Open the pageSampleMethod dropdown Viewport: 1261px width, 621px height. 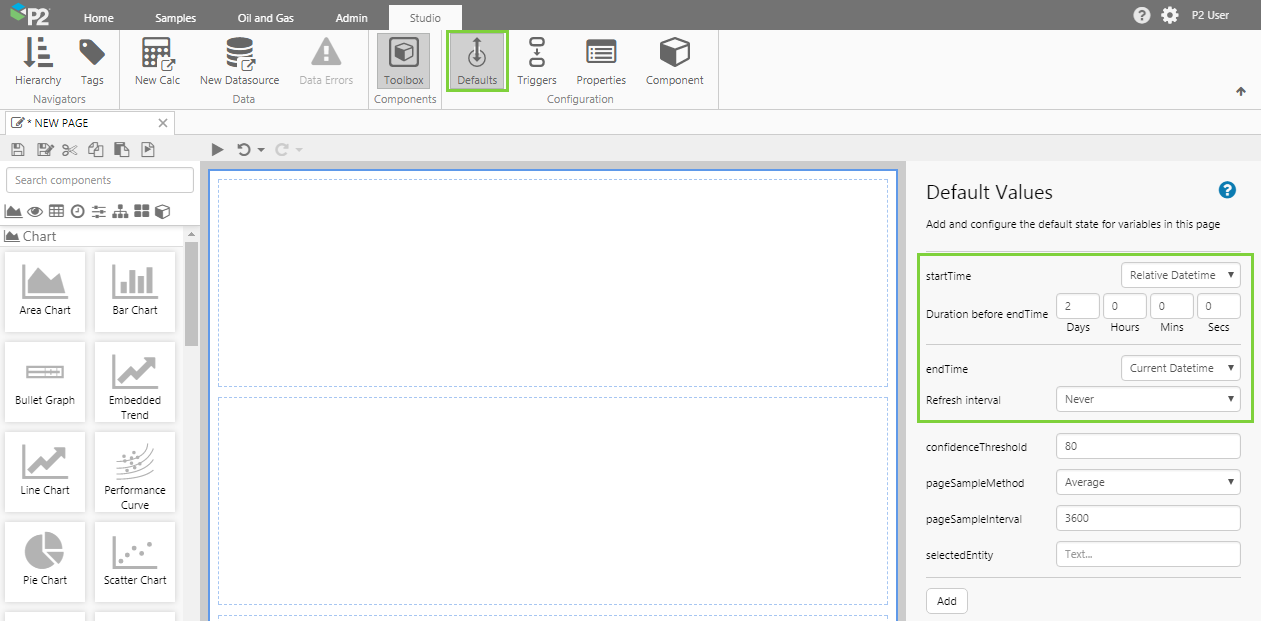(x=1147, y=482)
